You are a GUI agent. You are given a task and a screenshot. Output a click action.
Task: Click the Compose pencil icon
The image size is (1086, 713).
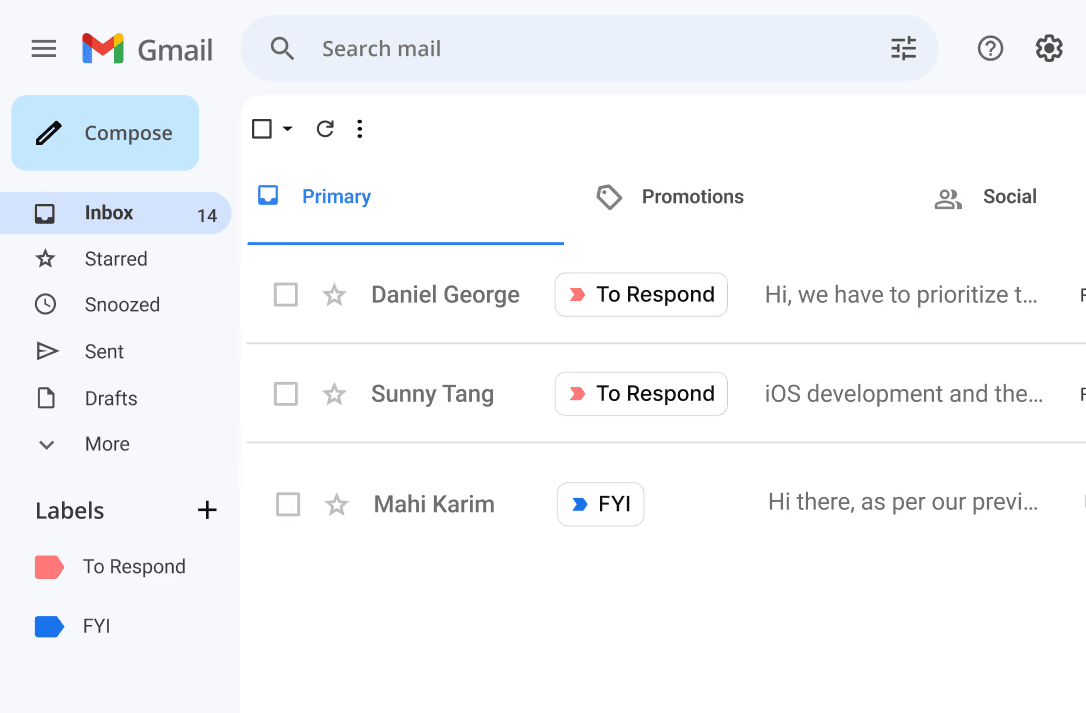[x=48, y=133]
